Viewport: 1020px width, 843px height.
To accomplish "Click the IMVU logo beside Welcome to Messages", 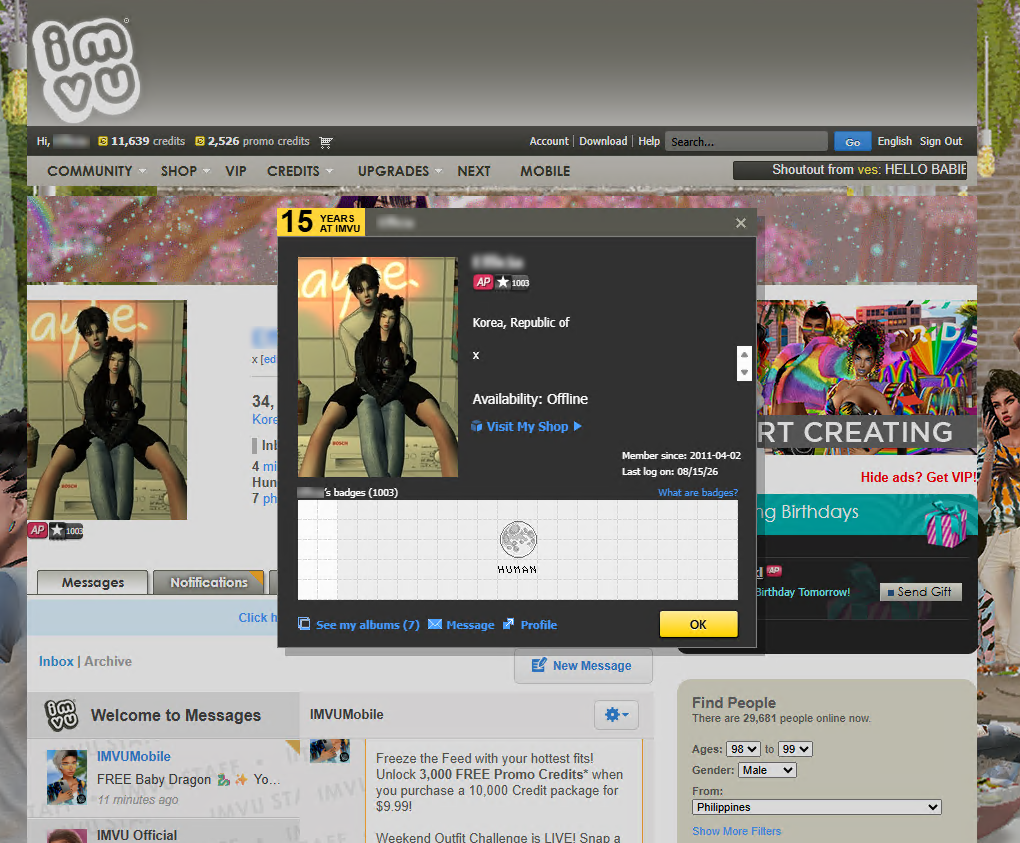I will pyautogui.click(x=61, y=715).
